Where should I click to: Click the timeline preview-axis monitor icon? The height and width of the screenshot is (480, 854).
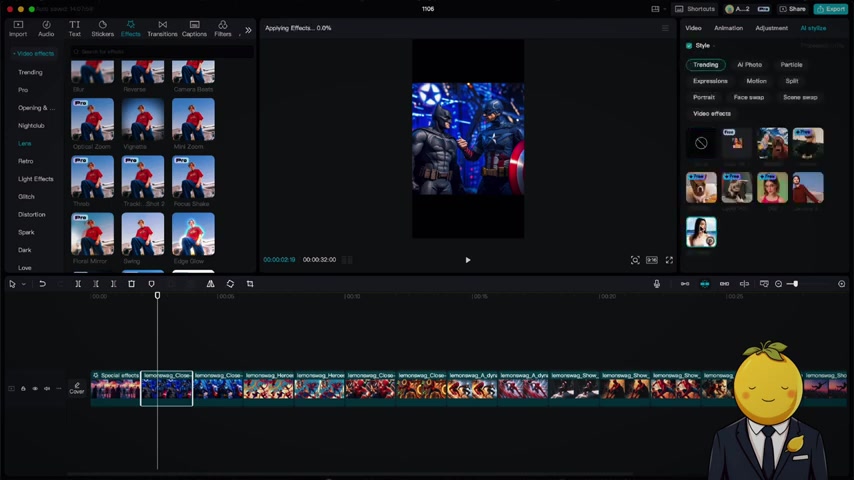coord(764,284)
